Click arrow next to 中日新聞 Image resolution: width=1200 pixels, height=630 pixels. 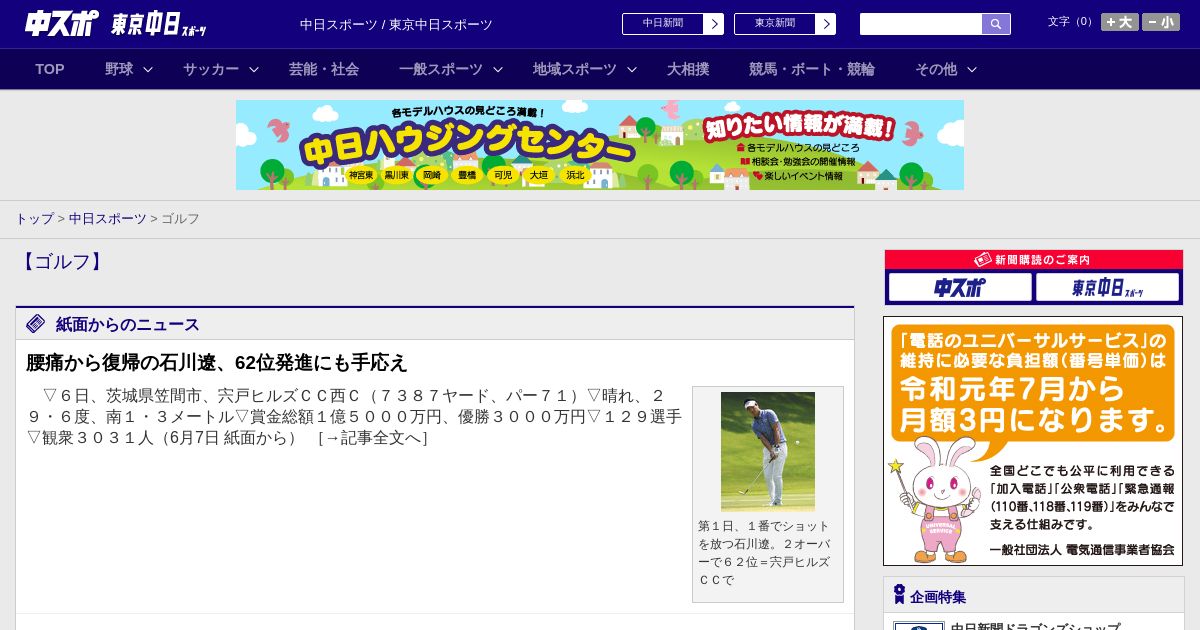[x=714, y=24]
